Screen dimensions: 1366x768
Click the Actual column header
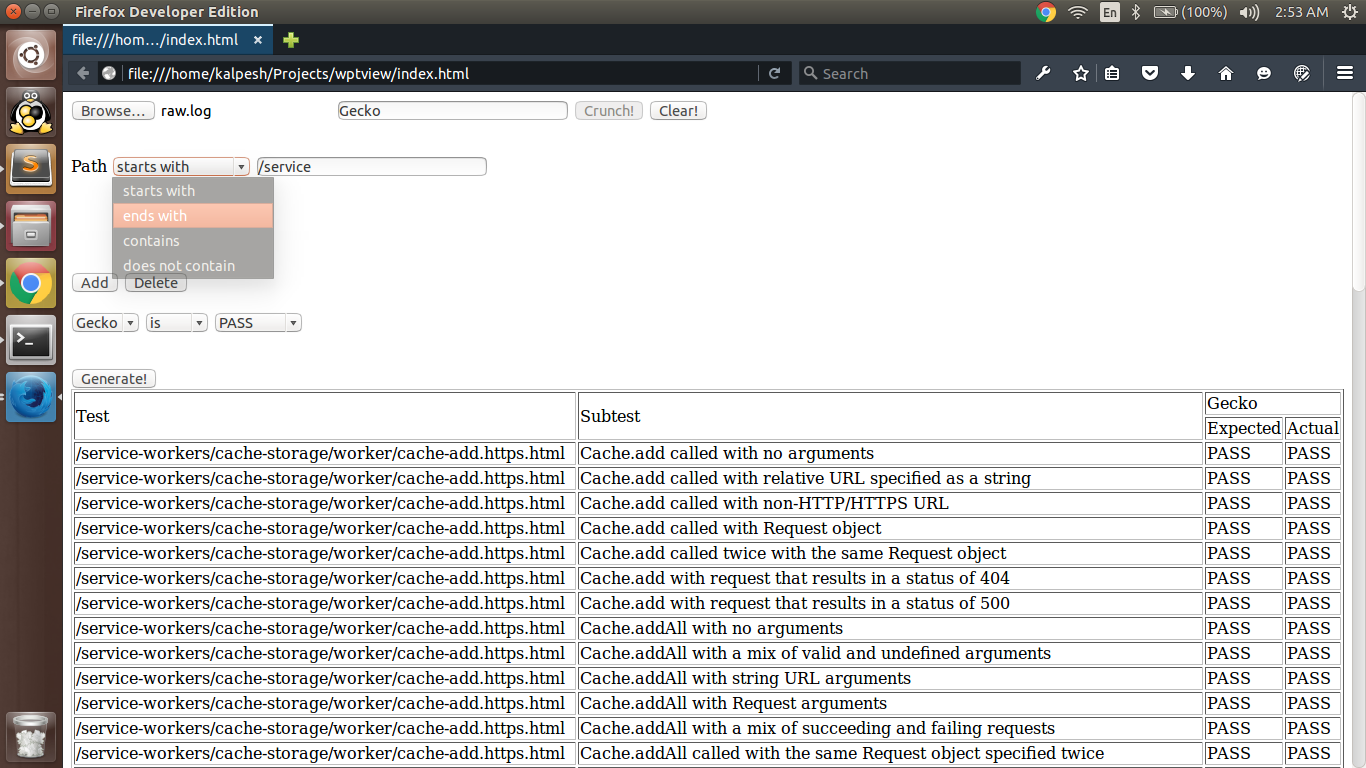(x=1313, y=428)
